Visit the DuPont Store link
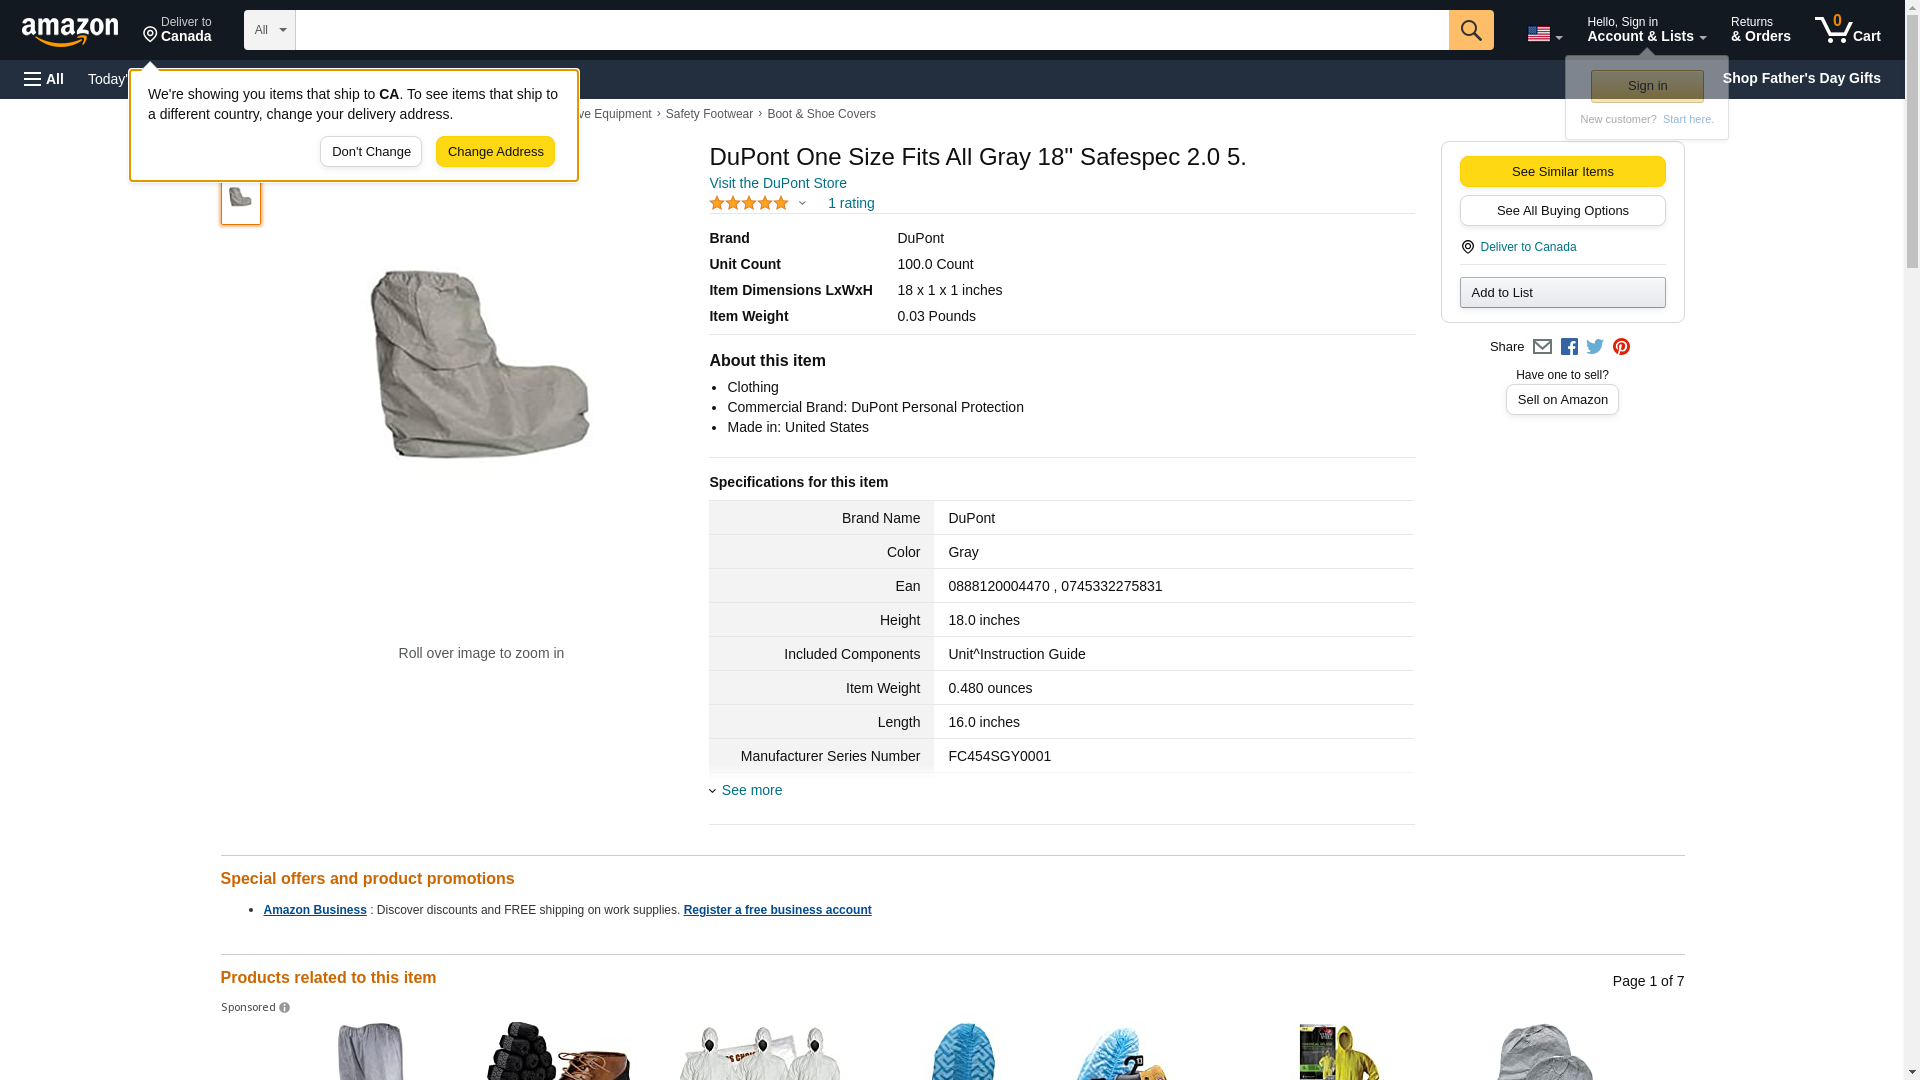 click(x=778, y=183)
